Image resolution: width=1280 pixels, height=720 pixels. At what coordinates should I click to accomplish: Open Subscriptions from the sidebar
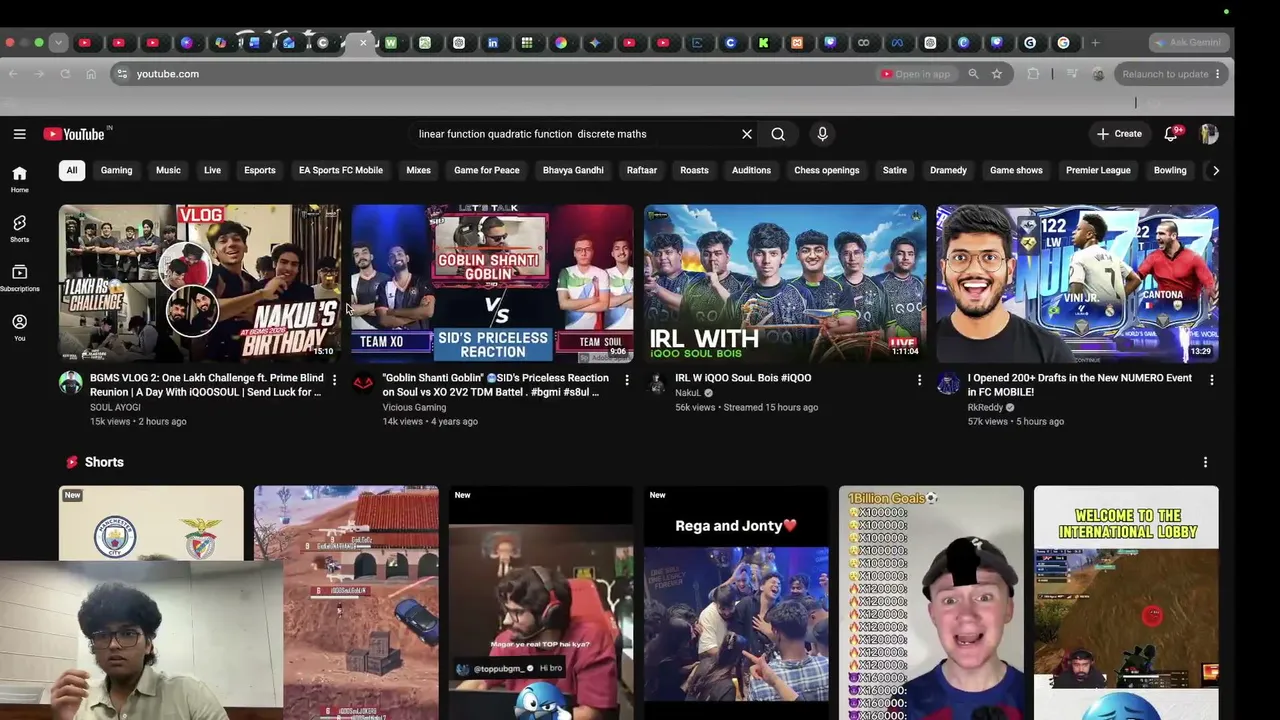pyautogui.click(x=19, y=278)
